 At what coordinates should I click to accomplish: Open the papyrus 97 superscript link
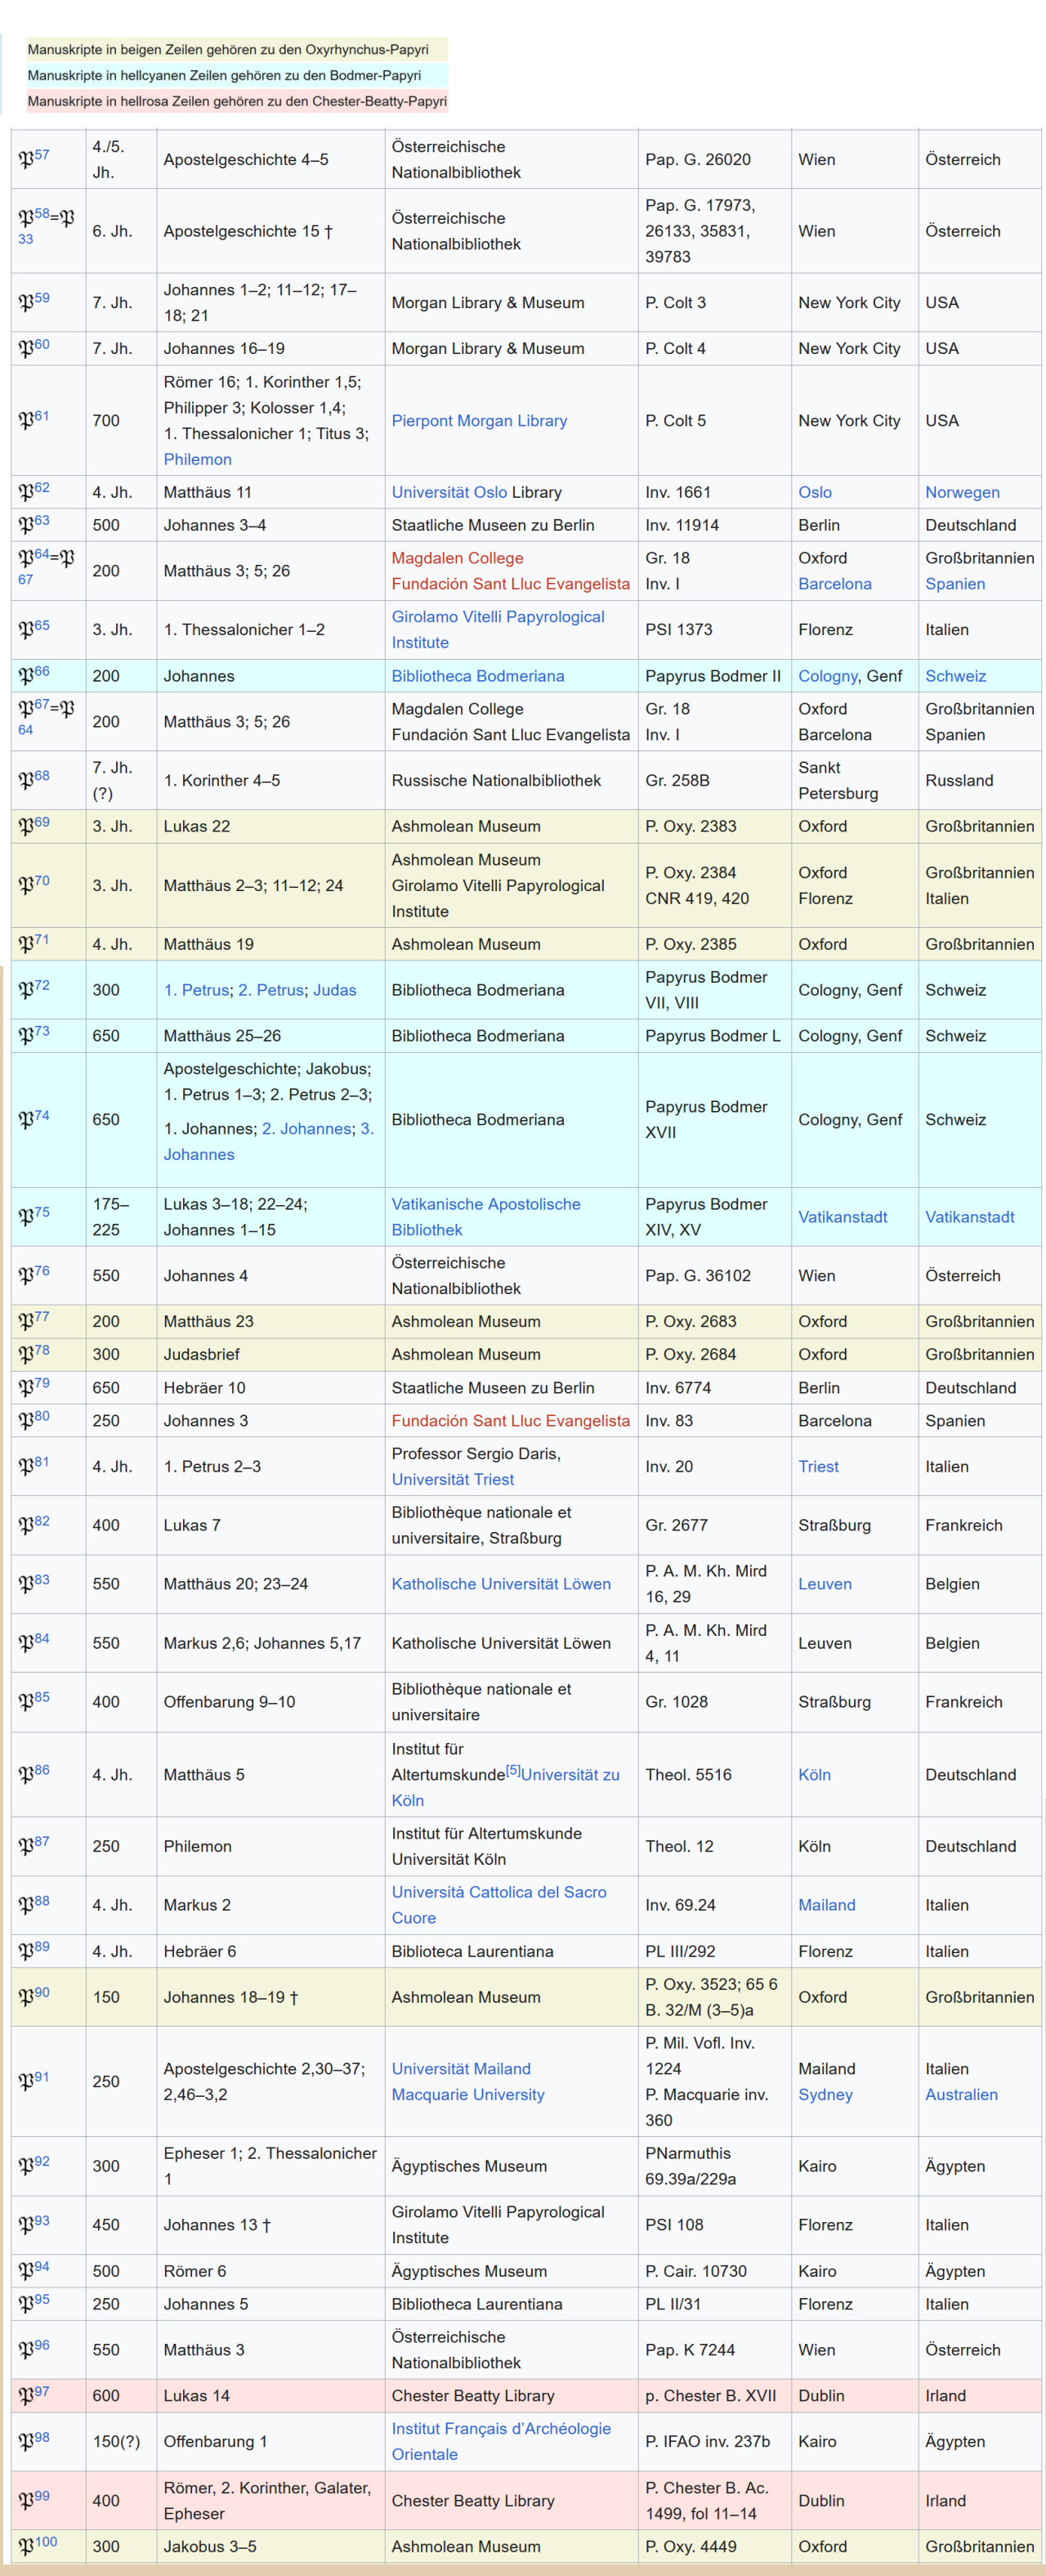pos(41,2391)
